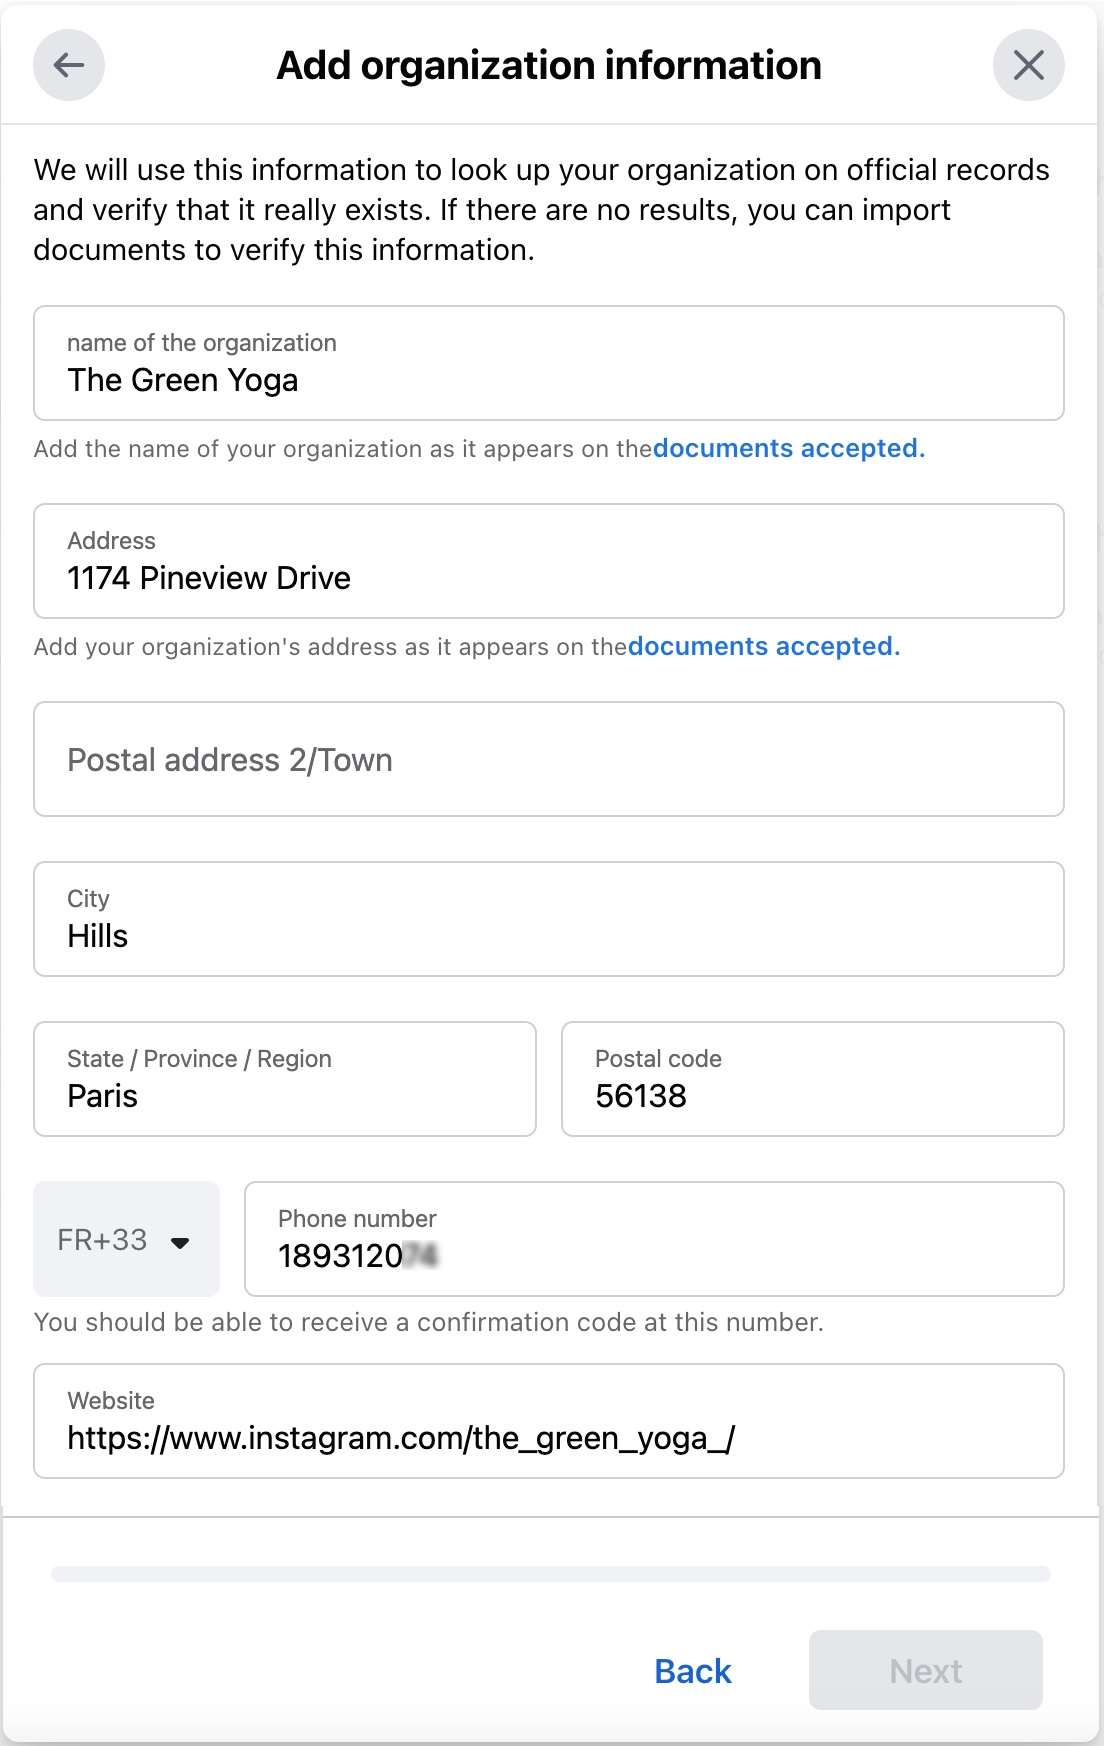The height and width of the screenshot is (1746, 1104).
Task: Select the Postal address 2/Town field
Action: [548, 760]
